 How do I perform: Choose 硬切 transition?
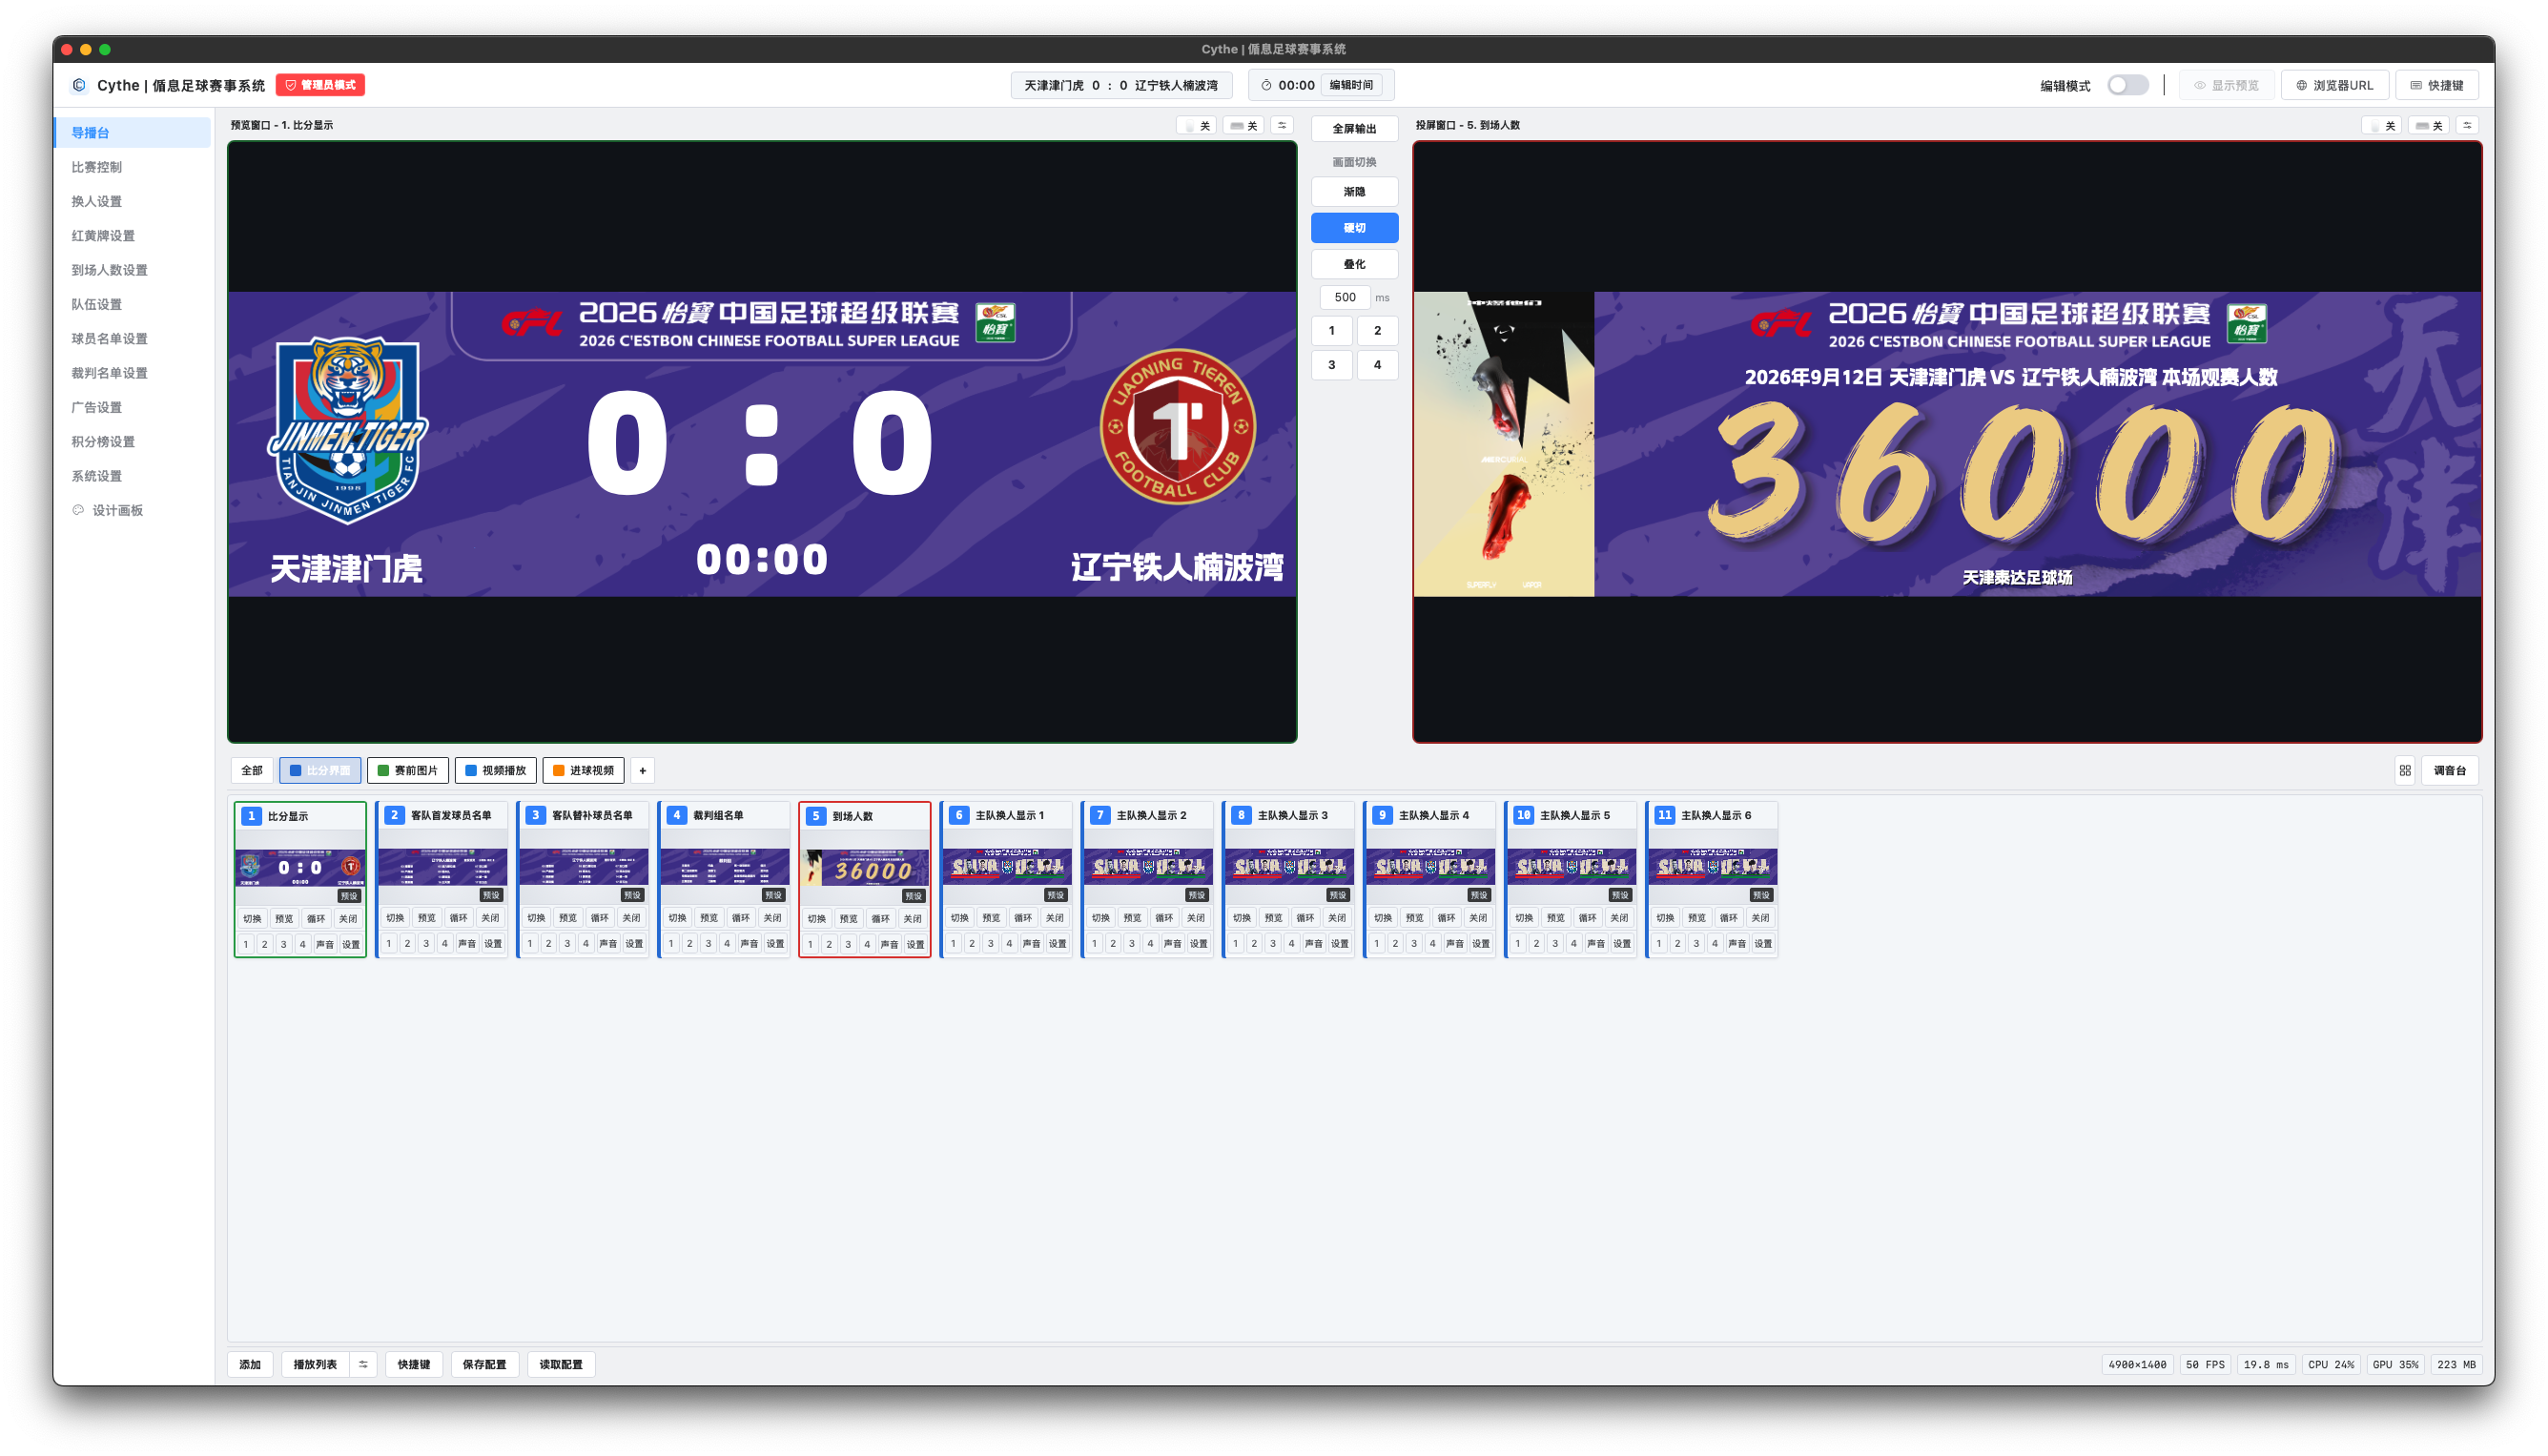point(1354,228)
